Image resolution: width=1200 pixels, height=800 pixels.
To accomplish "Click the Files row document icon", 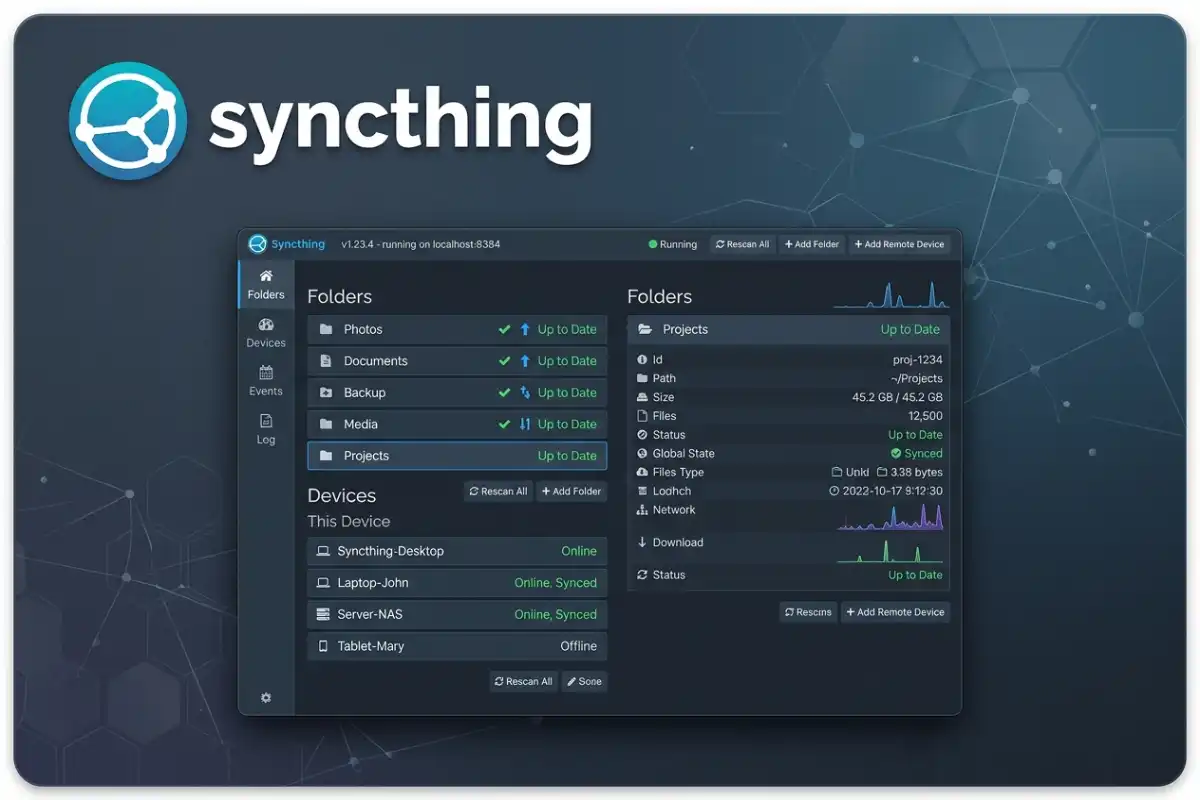I will point(642,416).
